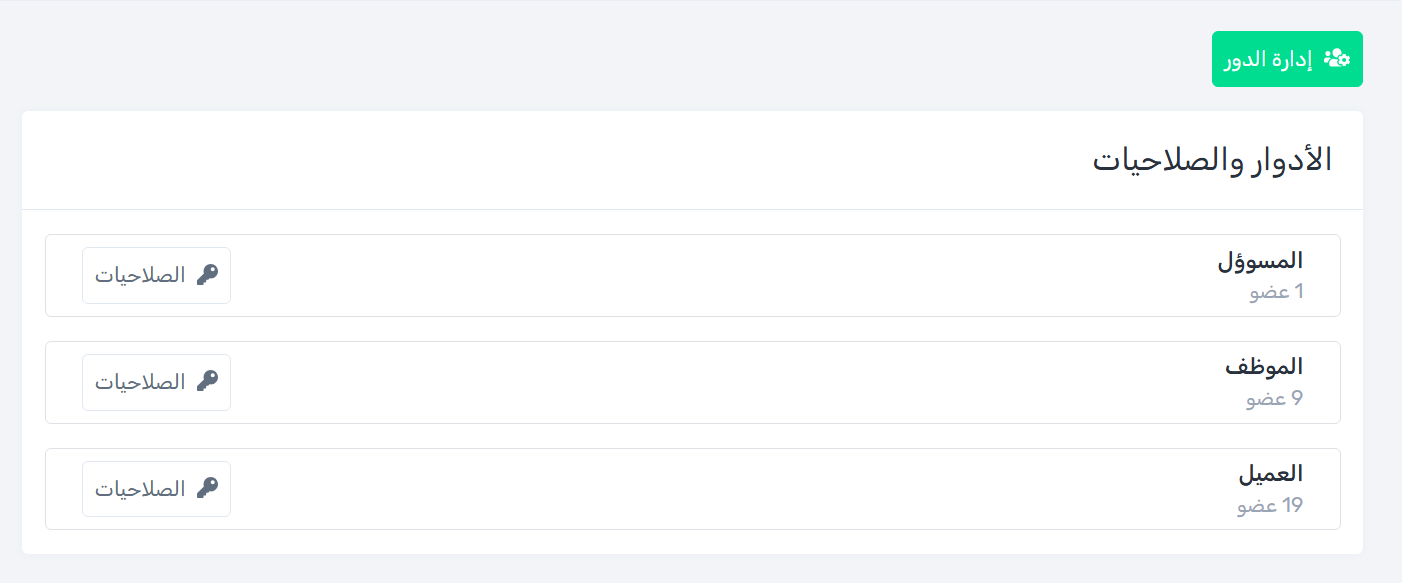Click the key icon for المسؤول role

coord(207,275)
